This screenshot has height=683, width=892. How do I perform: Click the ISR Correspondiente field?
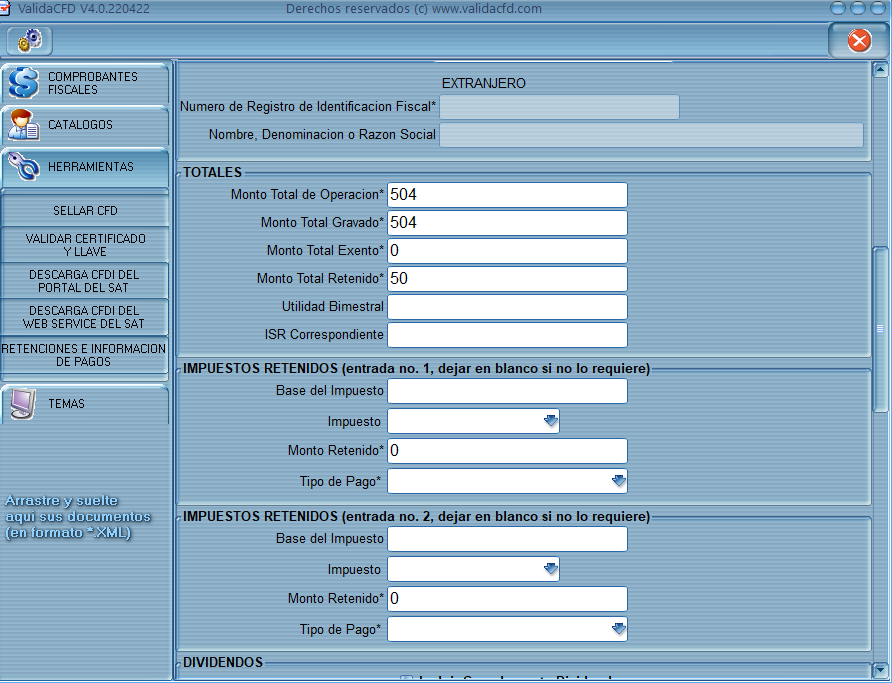point(507,335)
